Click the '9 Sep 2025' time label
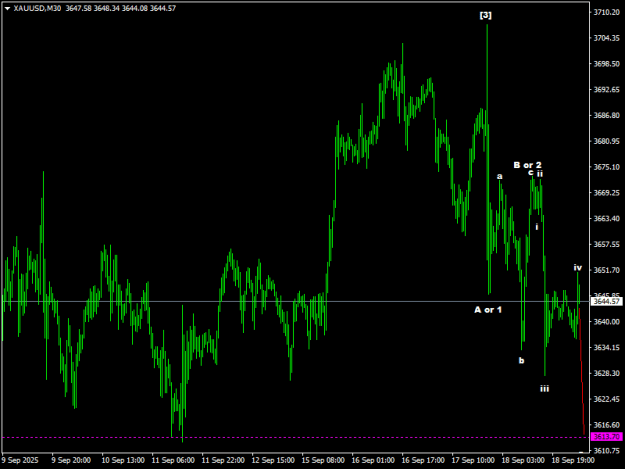The image size is (625, 469). click(20, 460)
